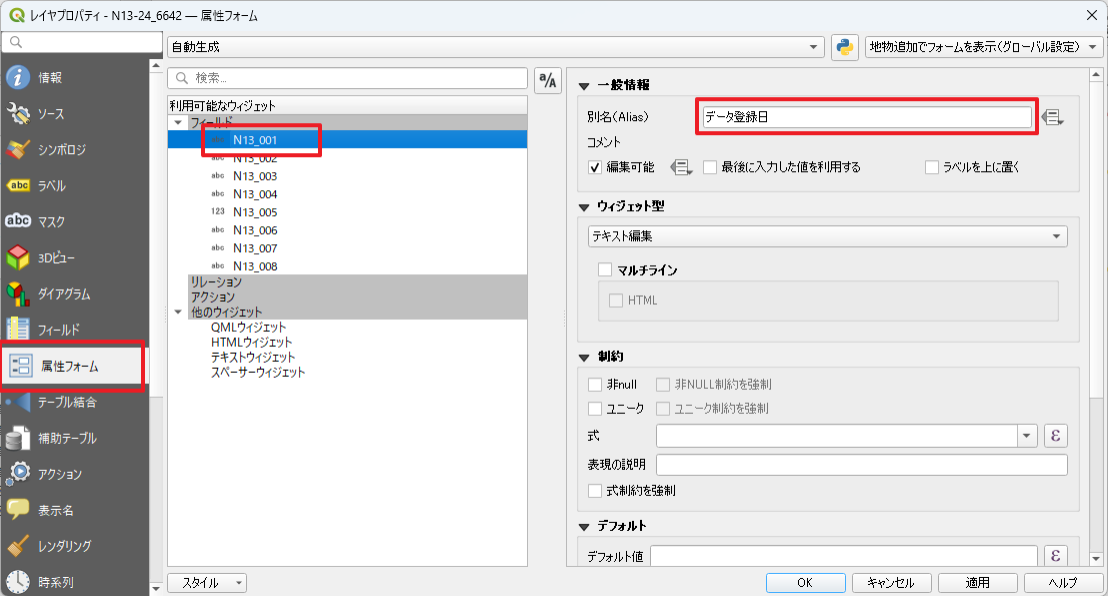This screenshot has width=1108, height=596.
Task: Click the デフォルト値 input field
Action: [x=843, y=556]
